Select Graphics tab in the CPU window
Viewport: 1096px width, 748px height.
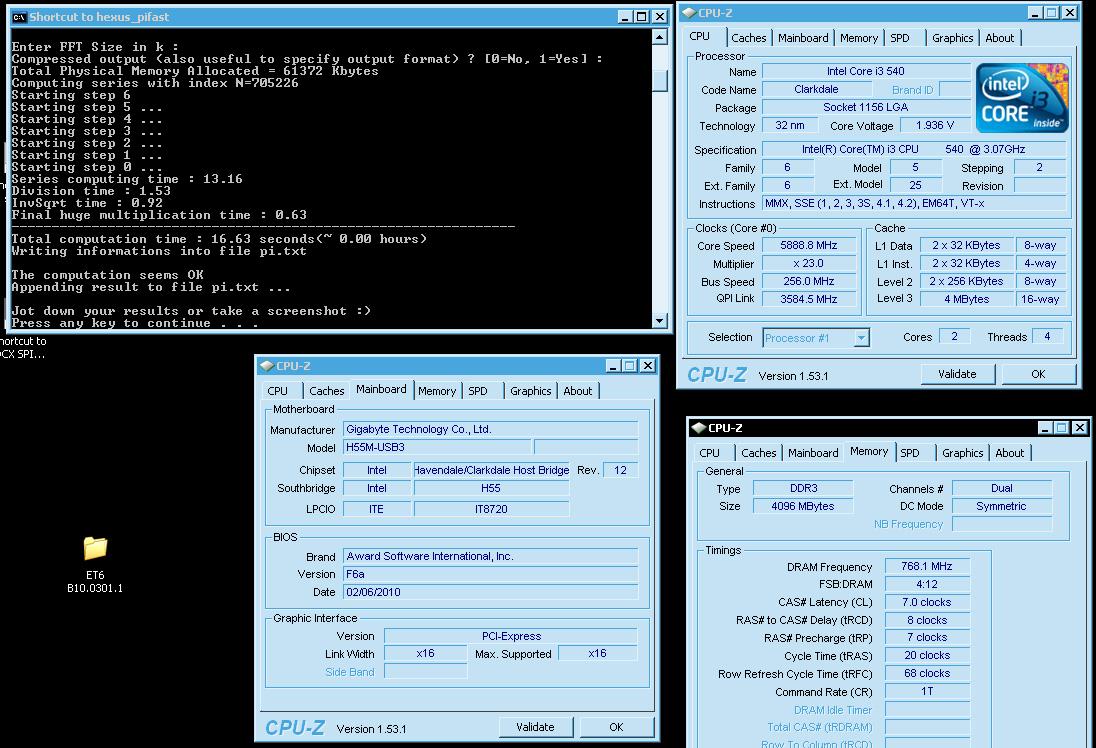953,38
